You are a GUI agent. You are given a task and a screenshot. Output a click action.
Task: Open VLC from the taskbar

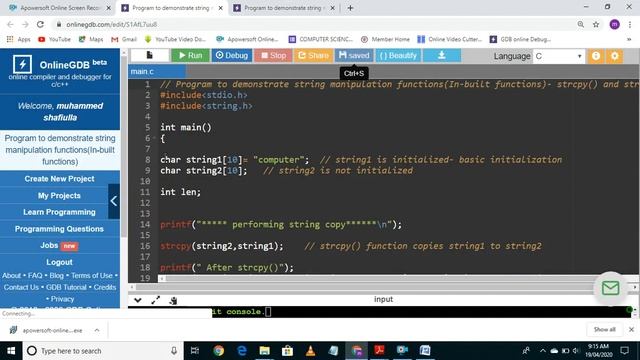[310, 351]
